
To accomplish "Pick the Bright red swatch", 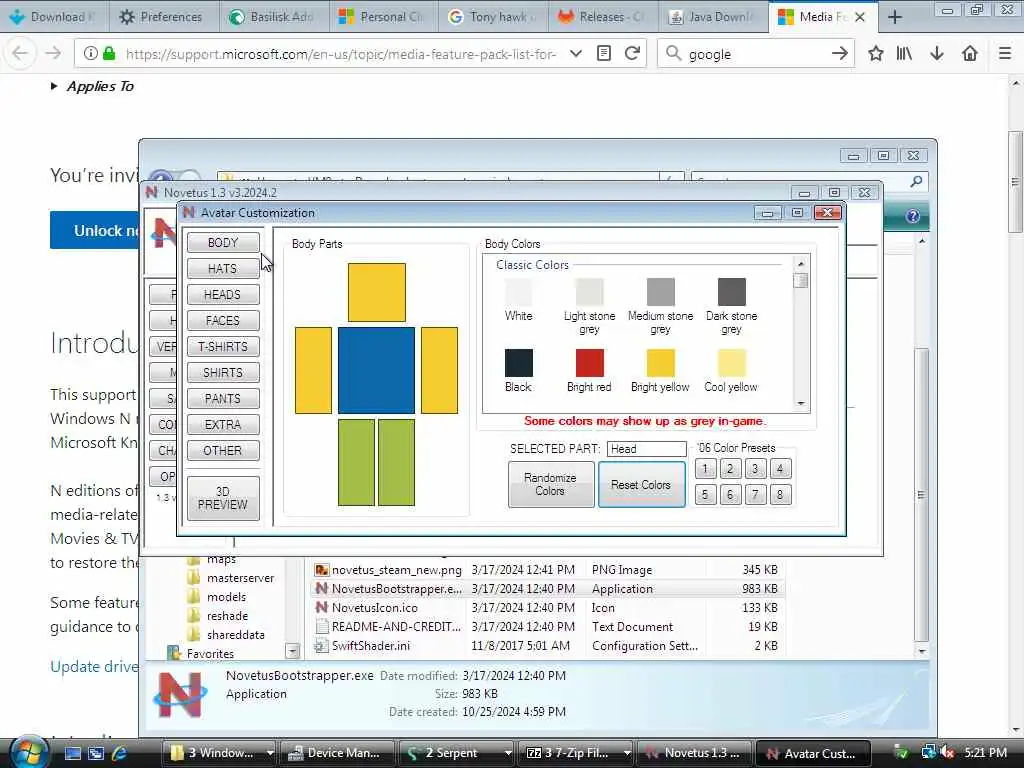I will [590, 363].
